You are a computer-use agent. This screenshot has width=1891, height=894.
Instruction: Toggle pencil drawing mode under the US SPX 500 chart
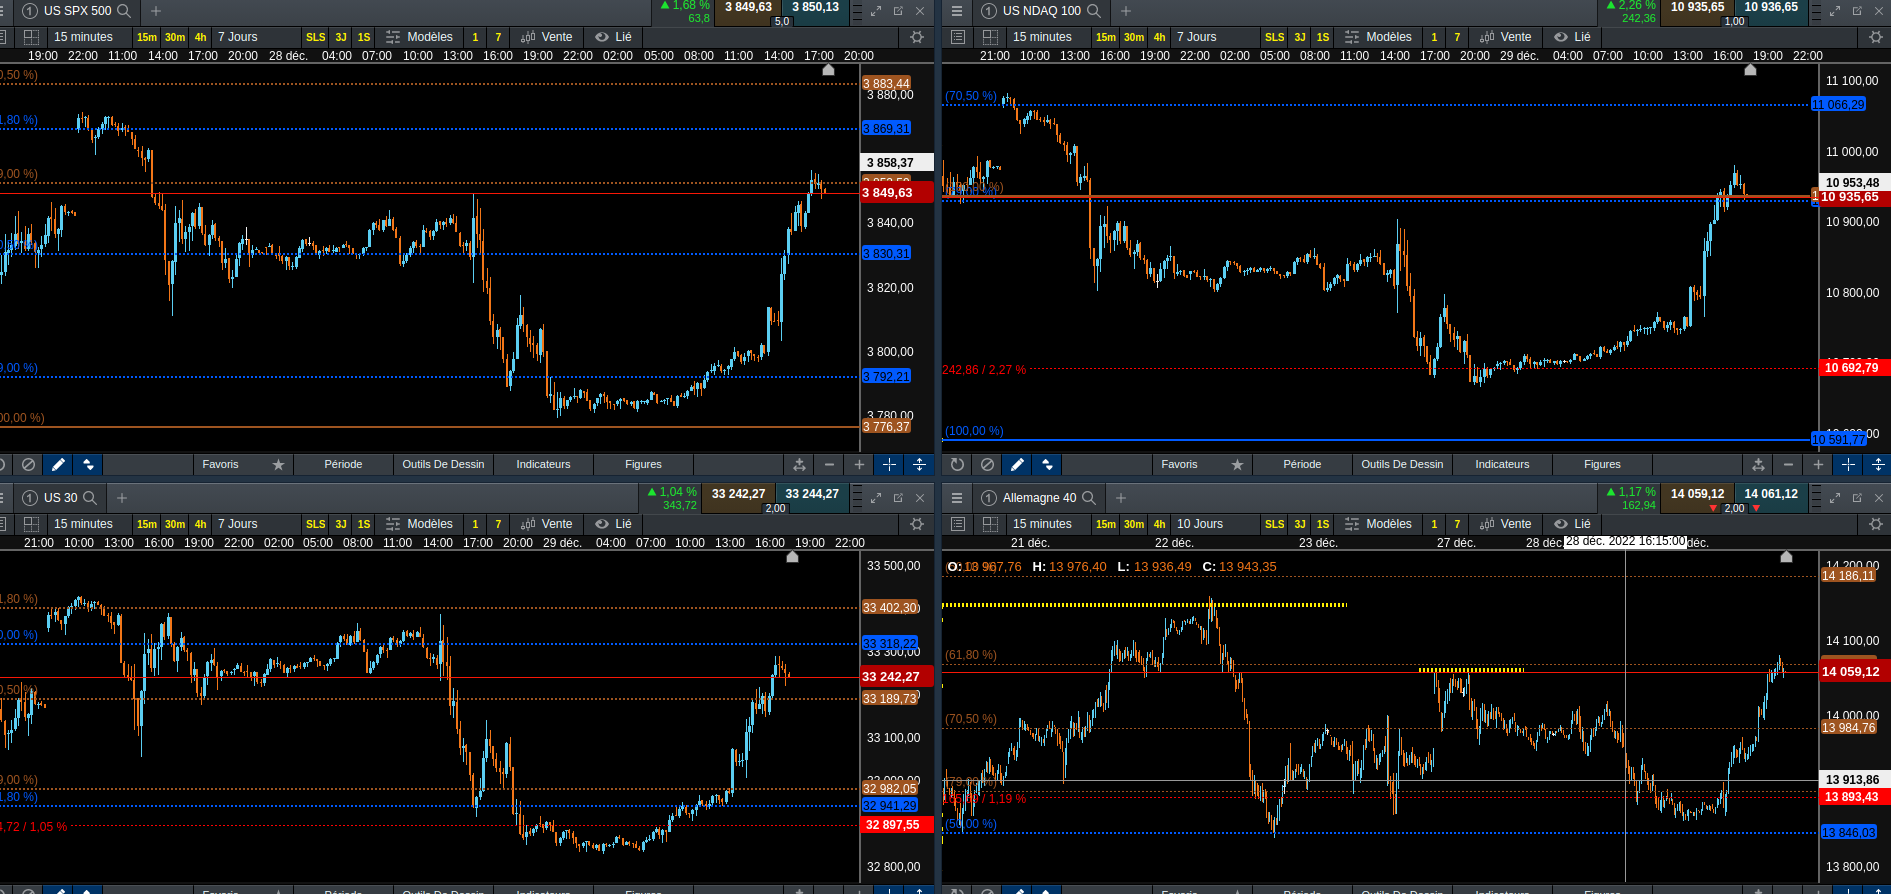58,464
